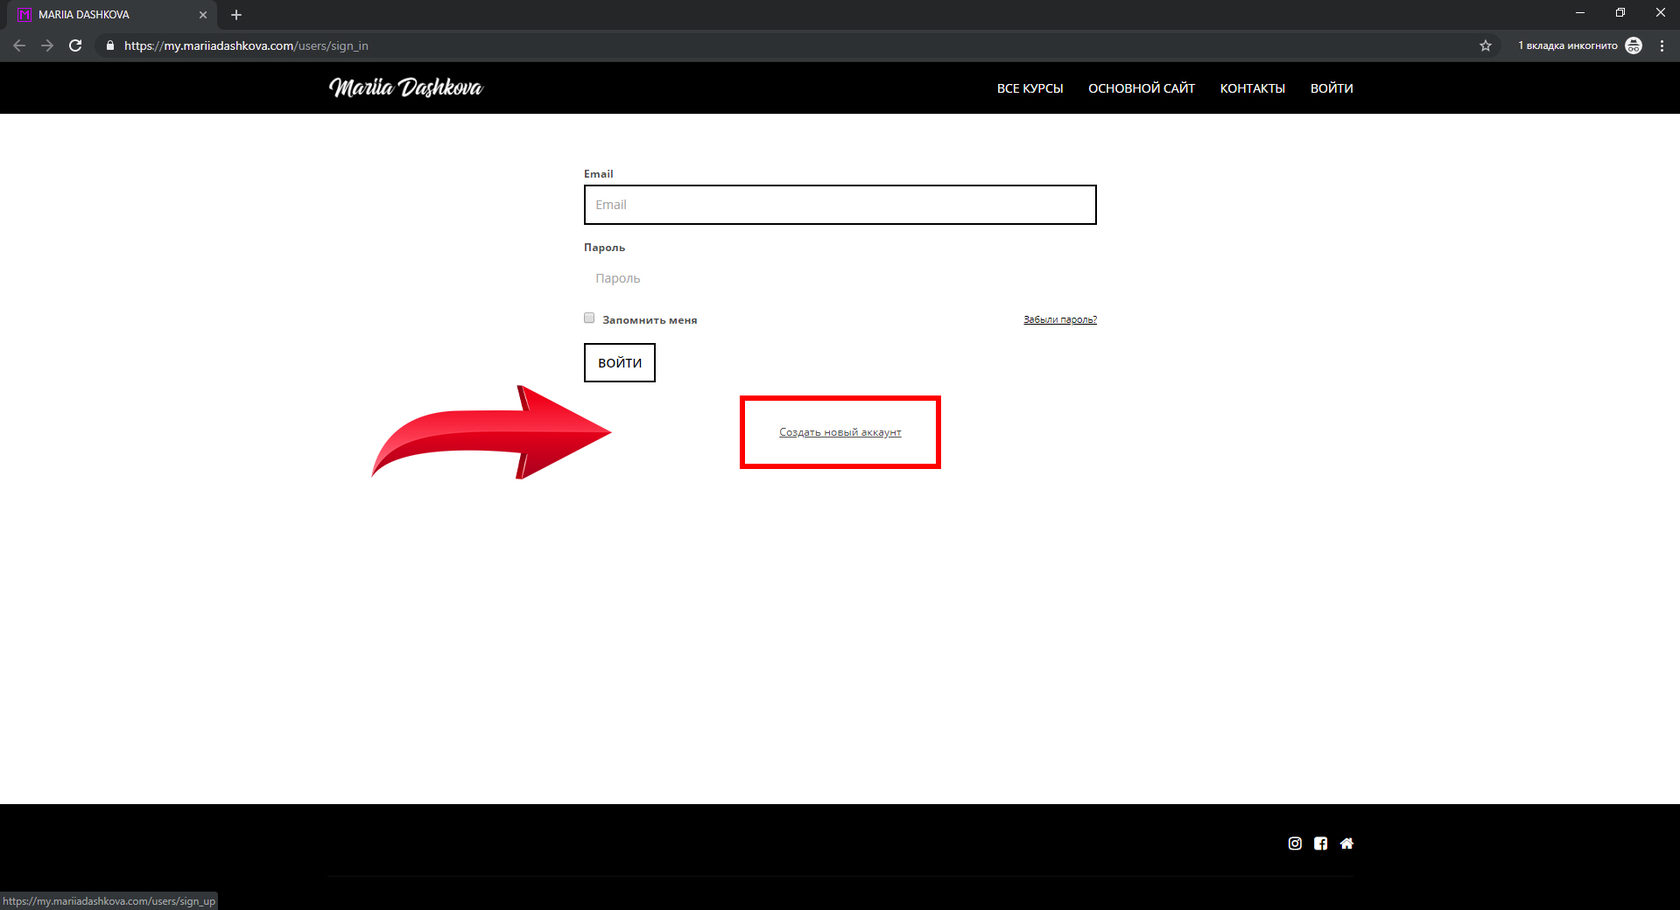Click the home icon in footer

click(x=1347, y=844)
